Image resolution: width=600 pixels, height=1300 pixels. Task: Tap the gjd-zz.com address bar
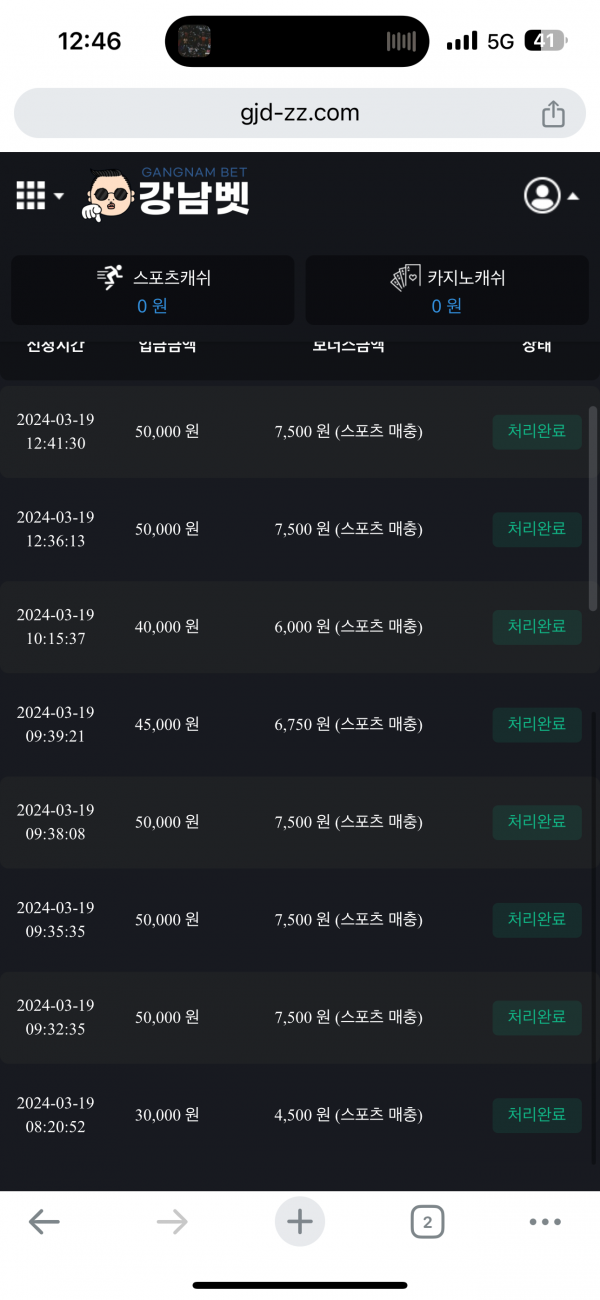pyautogui.click(x=299, y=113)
